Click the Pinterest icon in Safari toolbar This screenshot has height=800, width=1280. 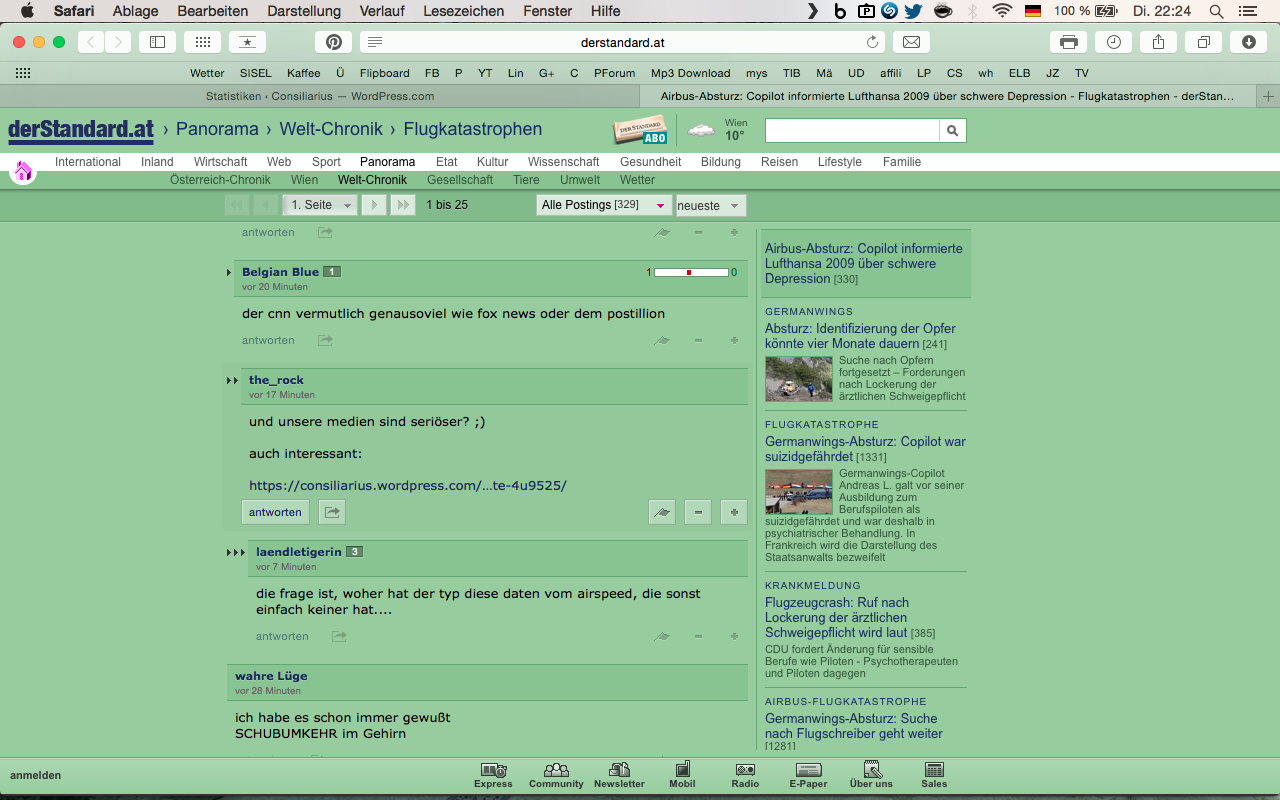pyautogui.click(x=333, y=42)
